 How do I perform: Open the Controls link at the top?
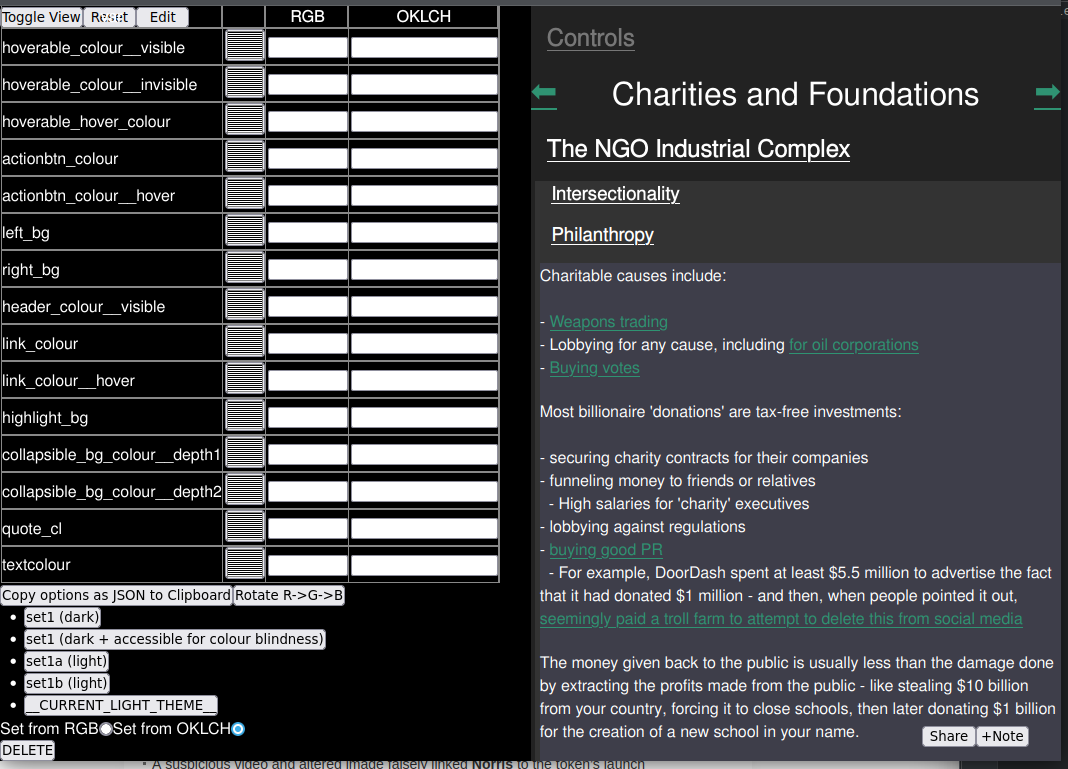590,38
